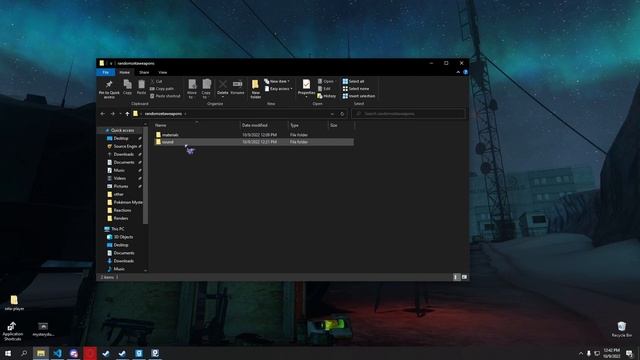Open Pictures in the navigation pane
The width and height of the screenshot is (640, 360).
(121, 187)
